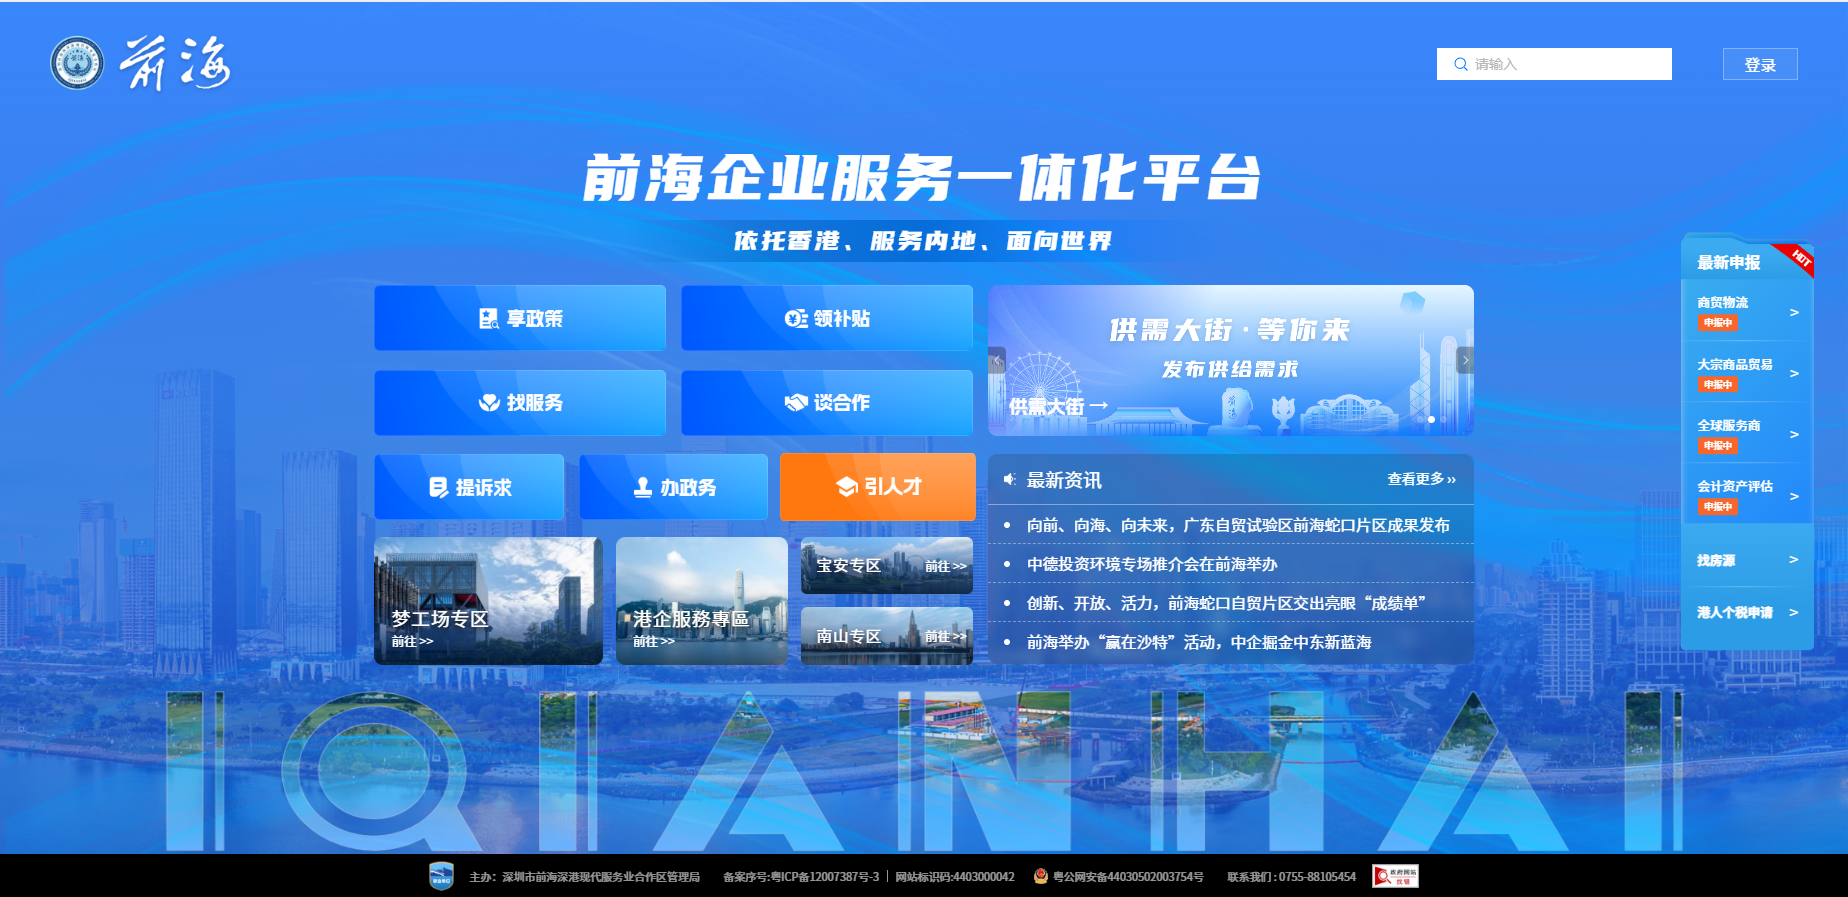Advance to next banner slide
The width and height of the screenshot is (1848, 897).
tap(1465, 360)
